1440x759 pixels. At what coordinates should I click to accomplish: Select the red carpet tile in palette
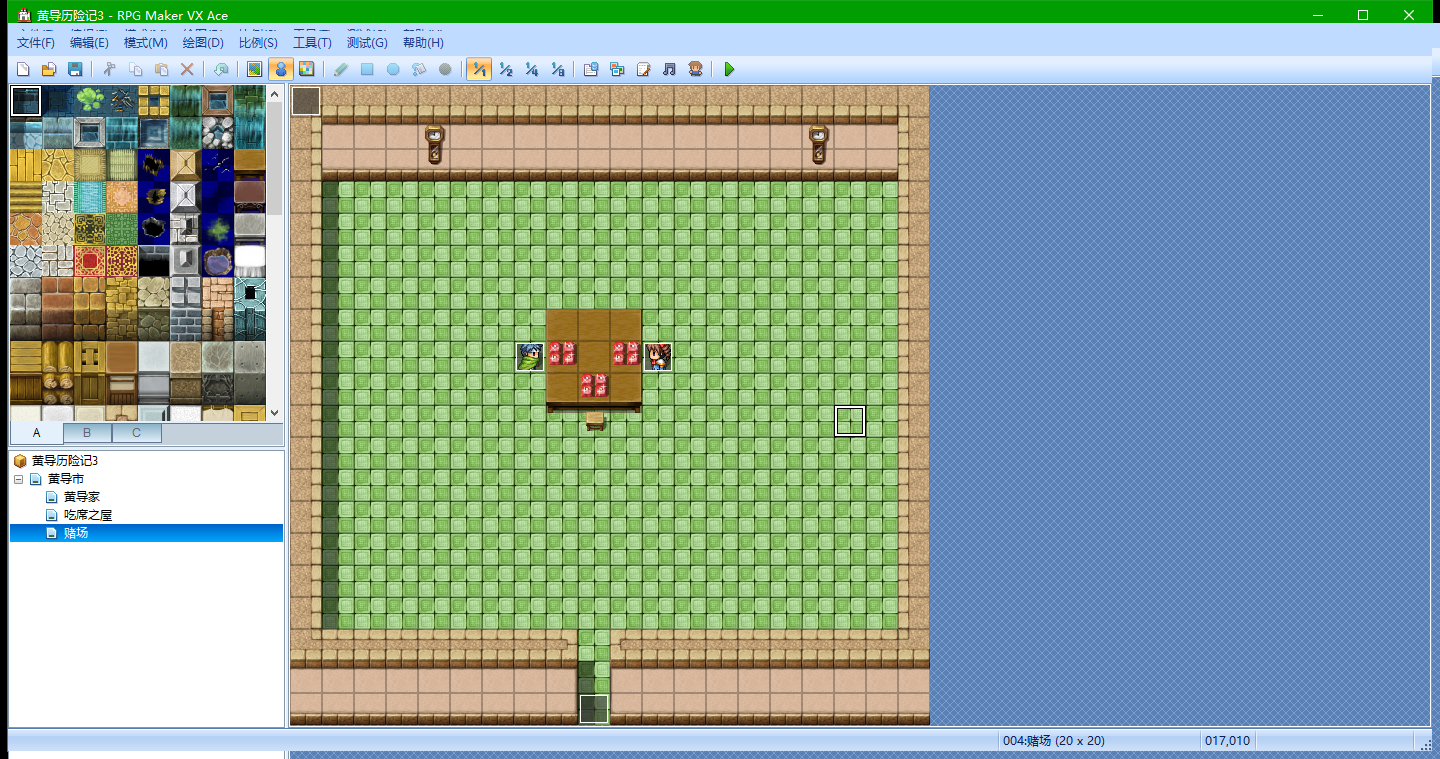tap(90, 262)
